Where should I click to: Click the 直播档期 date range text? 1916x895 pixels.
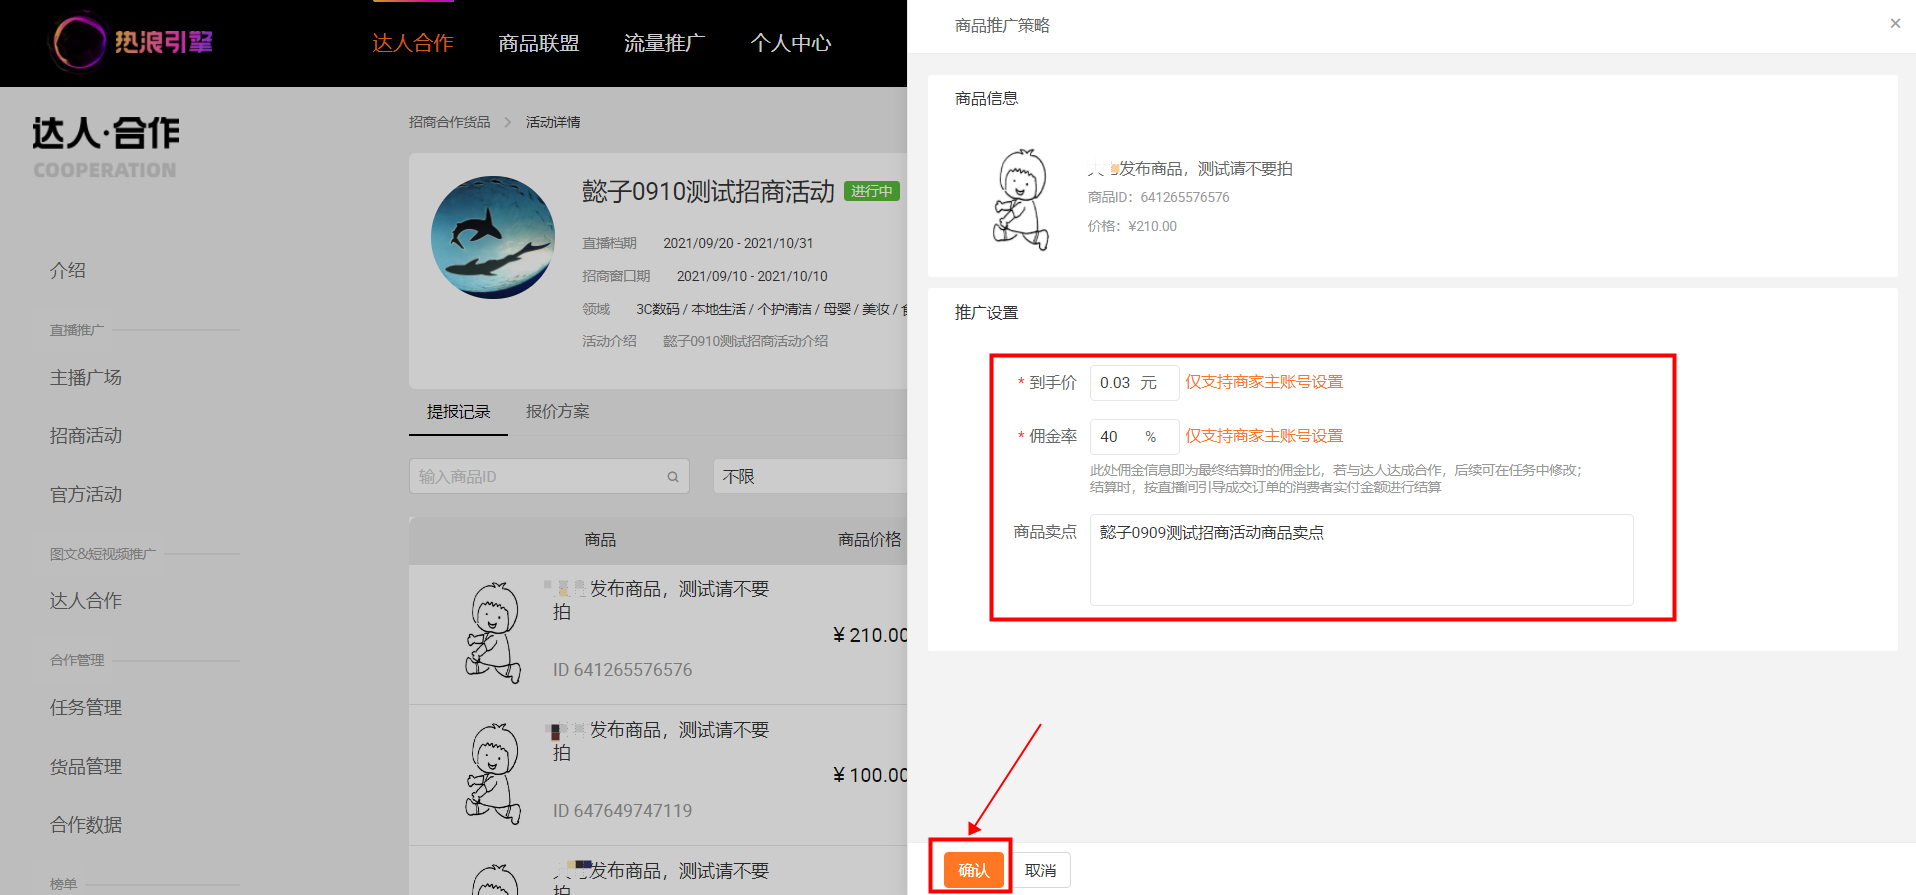[x=738, y=243]
